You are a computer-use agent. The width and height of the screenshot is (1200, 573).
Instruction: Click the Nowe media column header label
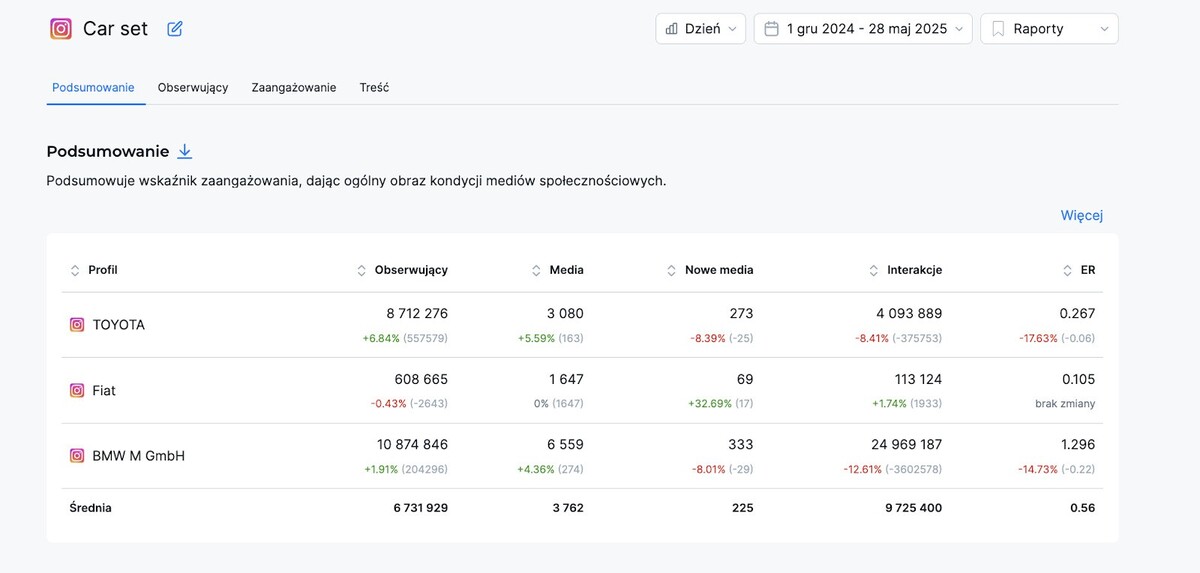[719, 270]
